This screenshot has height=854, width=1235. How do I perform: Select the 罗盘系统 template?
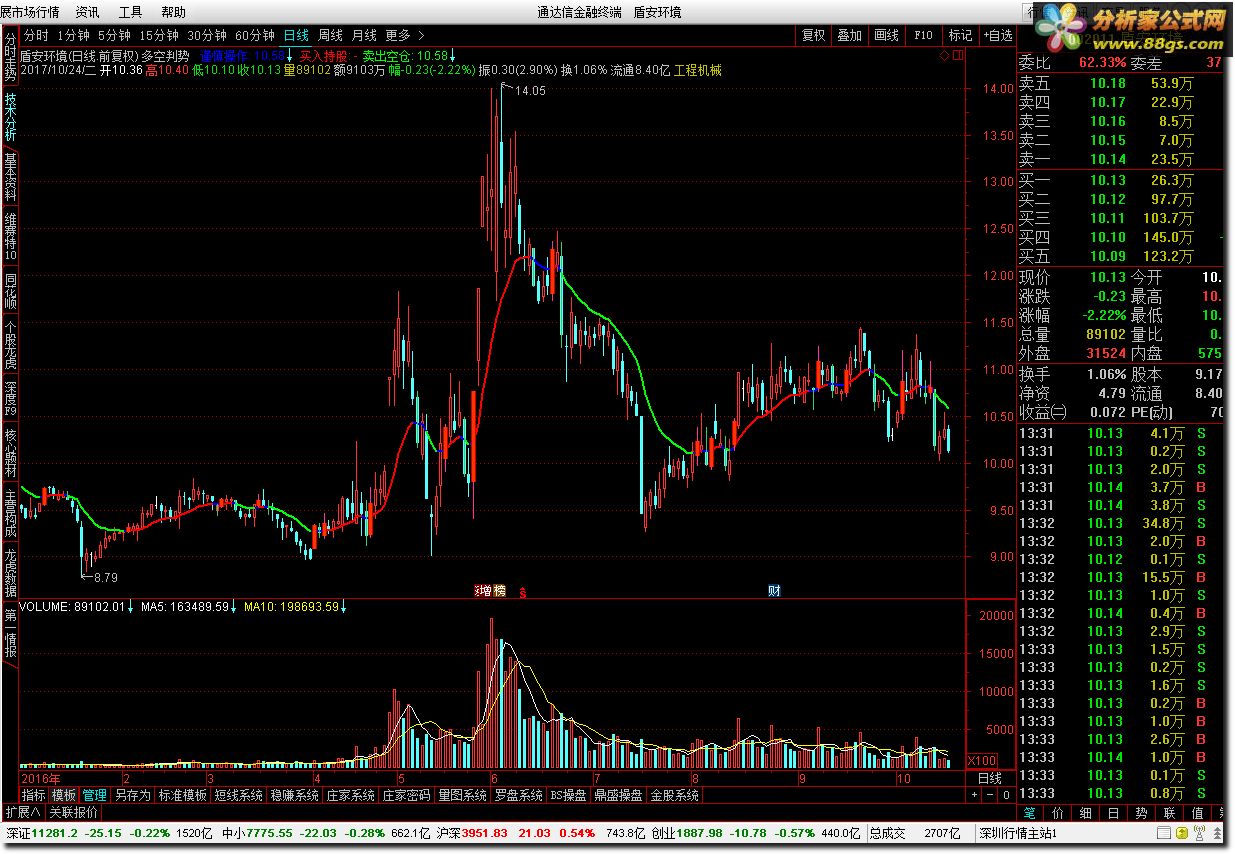click(x=518, y=795)
